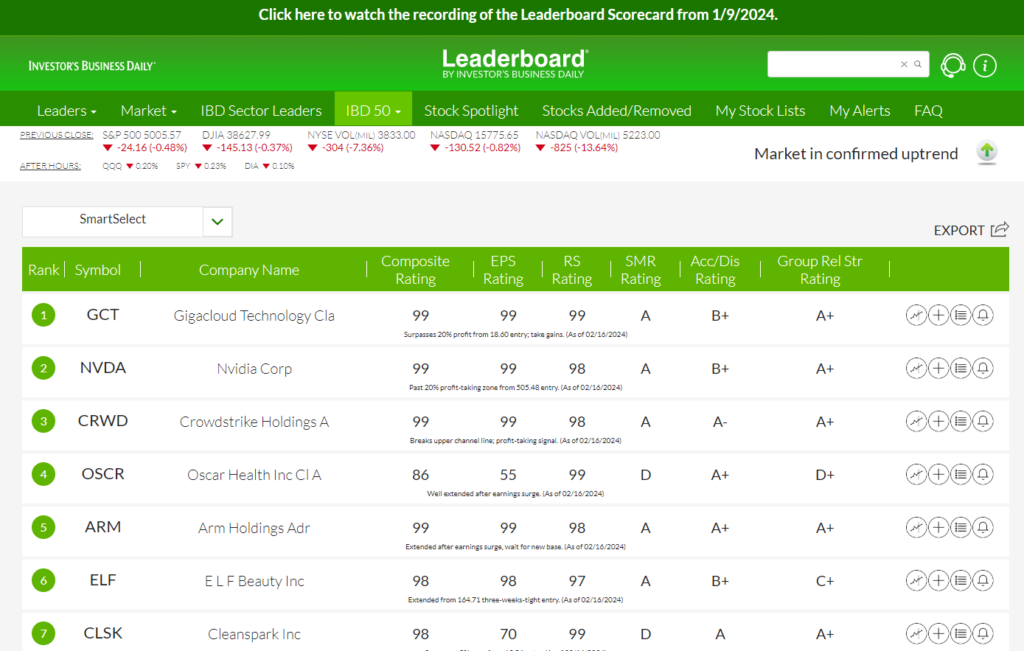
Task: Click the ELF symbol
Action: [103, 580]
